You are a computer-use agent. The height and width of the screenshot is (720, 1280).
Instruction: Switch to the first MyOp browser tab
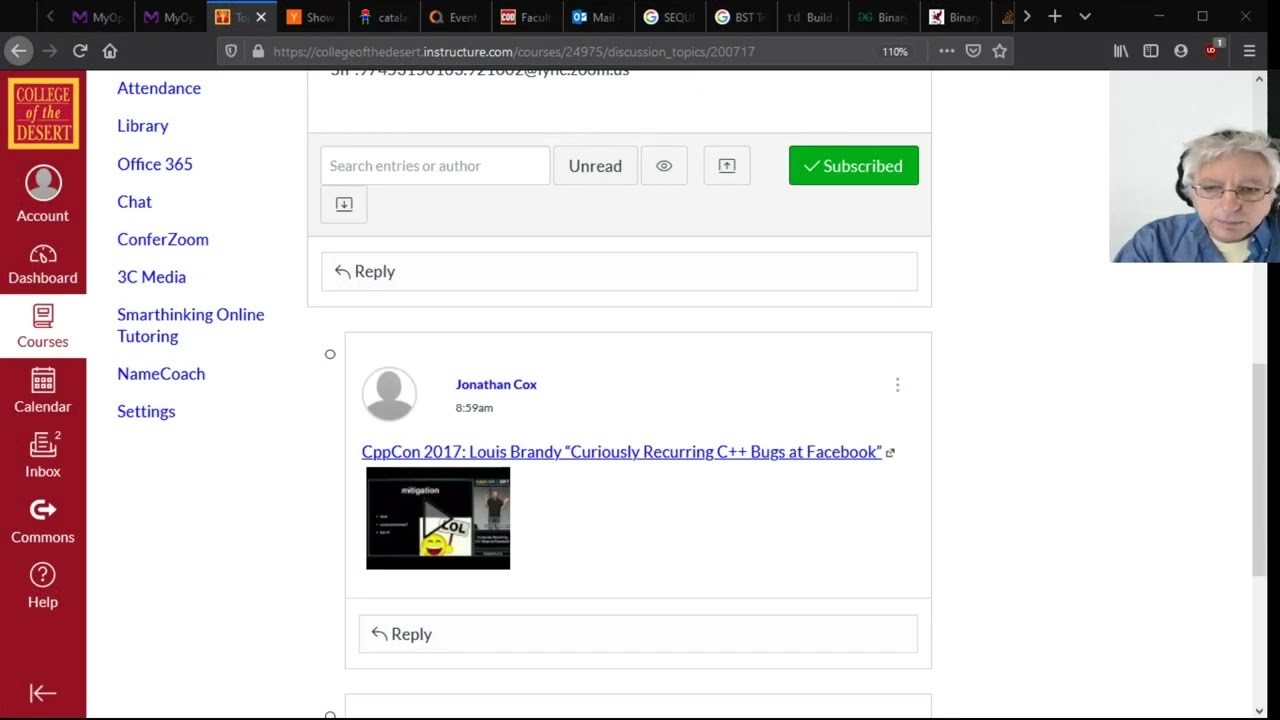97,17
